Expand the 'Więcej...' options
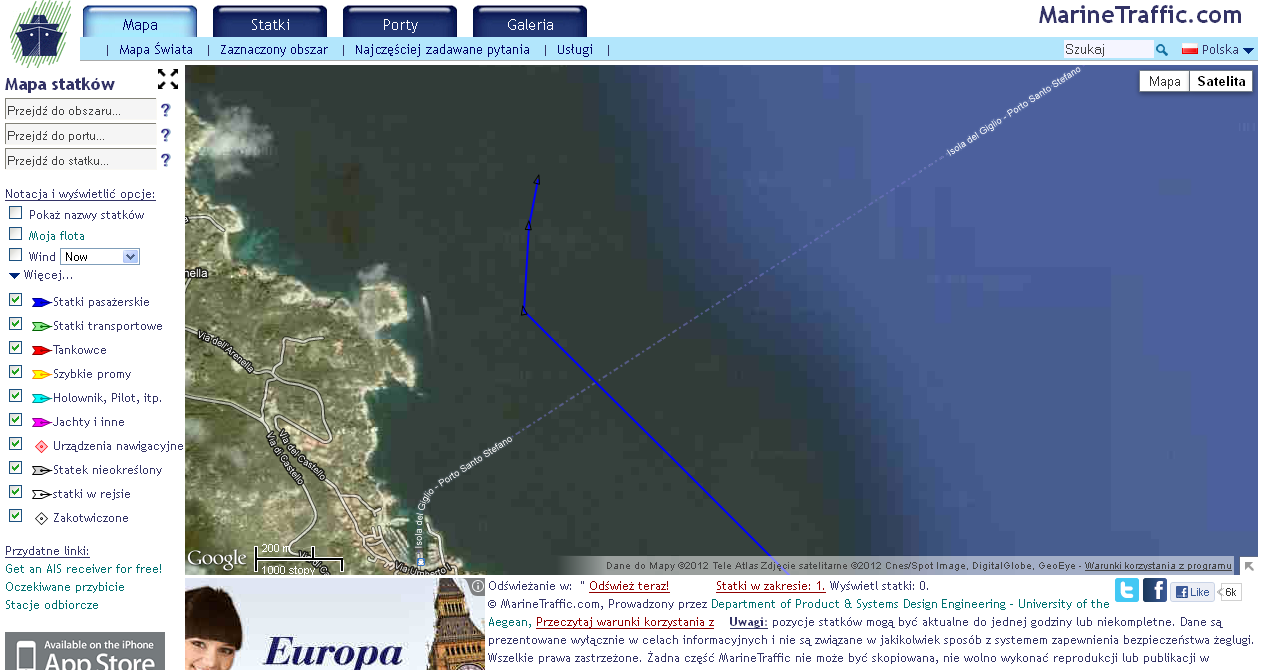 tap(40, 275)
